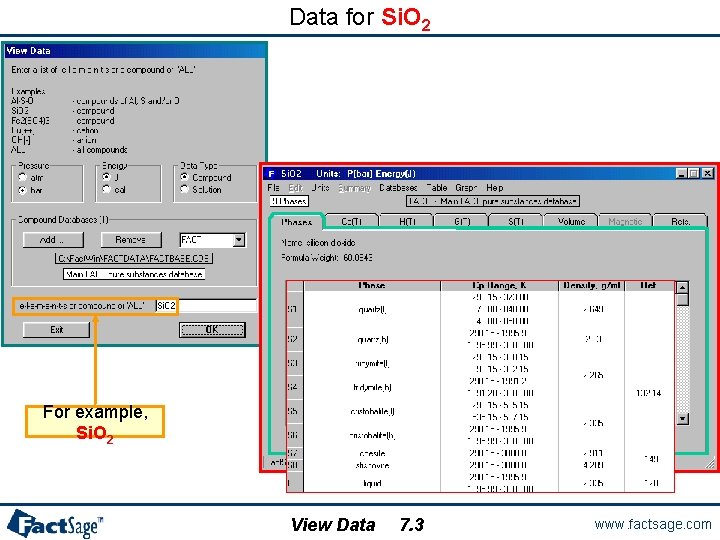This screenshot has width=720, height=540.
Task: Click the phase table scrollbar thumb
Action: pyautogui.click(x=682, y=300)
